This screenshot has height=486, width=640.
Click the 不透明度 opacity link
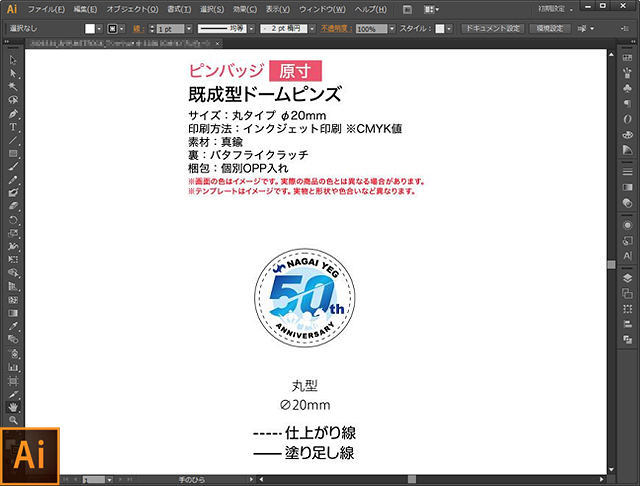tap(336, 29)
